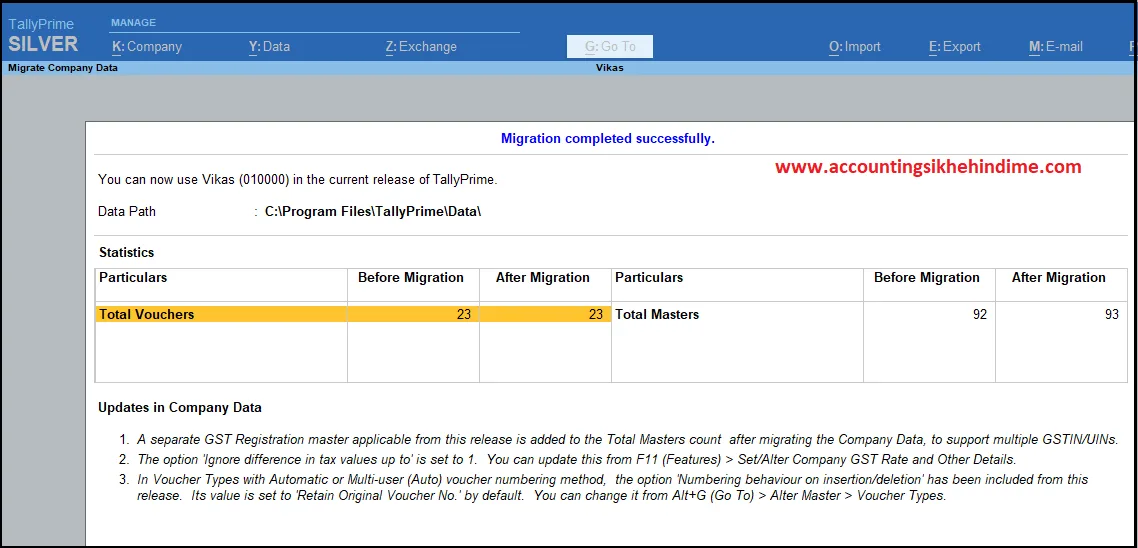Image resolution: width=1138 pixels, height=548 pixels.
Task: Open the Z: Exchange menu
Action: (421, 46)
